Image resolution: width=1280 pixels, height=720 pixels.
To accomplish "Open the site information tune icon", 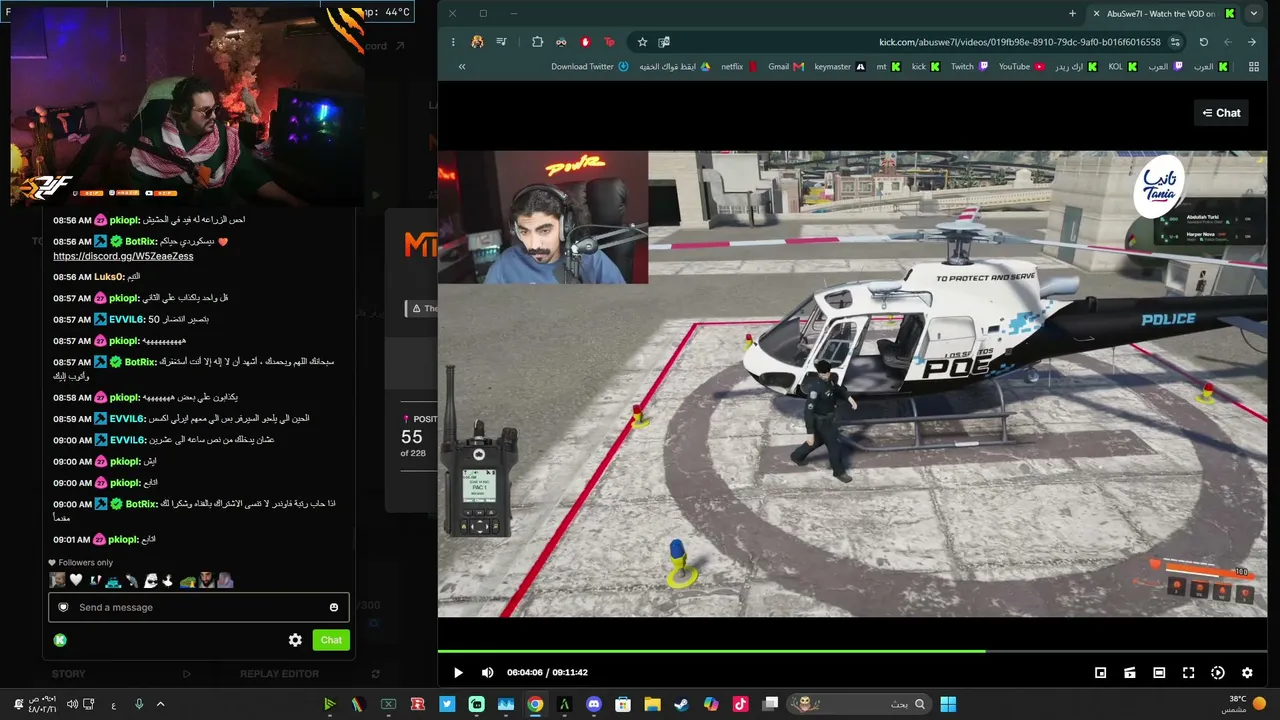I will (1175, 42).
